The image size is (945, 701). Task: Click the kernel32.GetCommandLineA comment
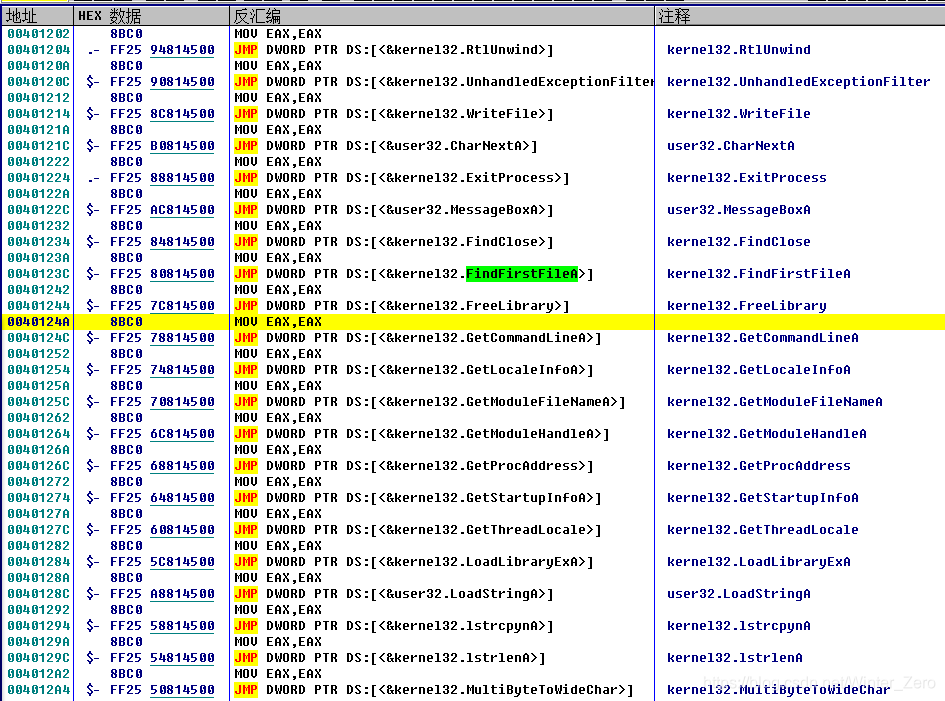coord(762,338)
